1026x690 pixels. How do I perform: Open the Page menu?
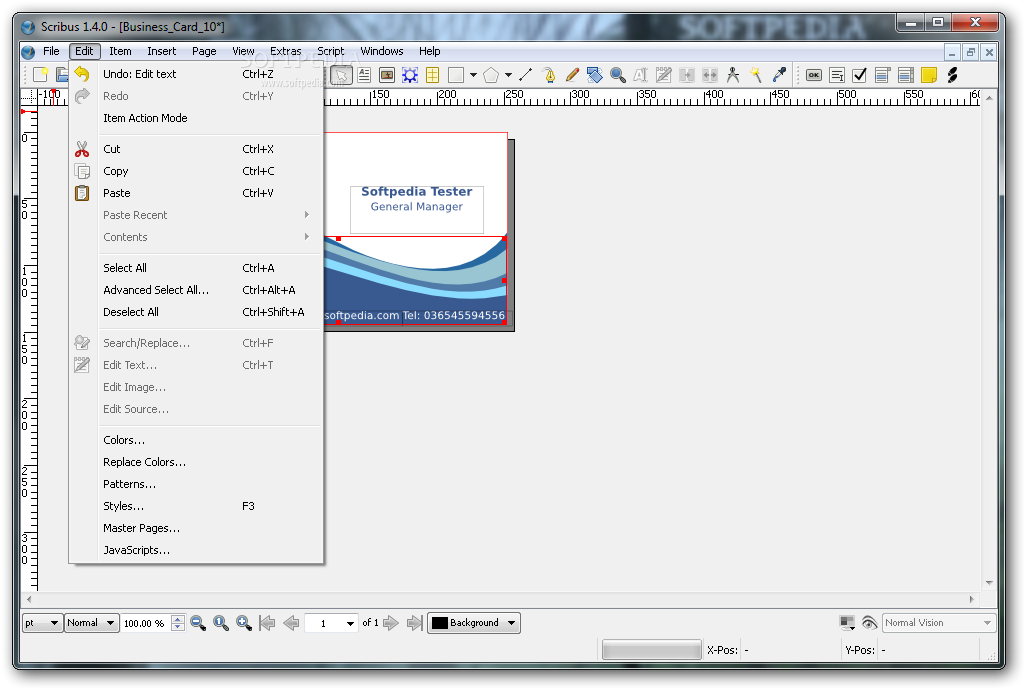(204, 51)
